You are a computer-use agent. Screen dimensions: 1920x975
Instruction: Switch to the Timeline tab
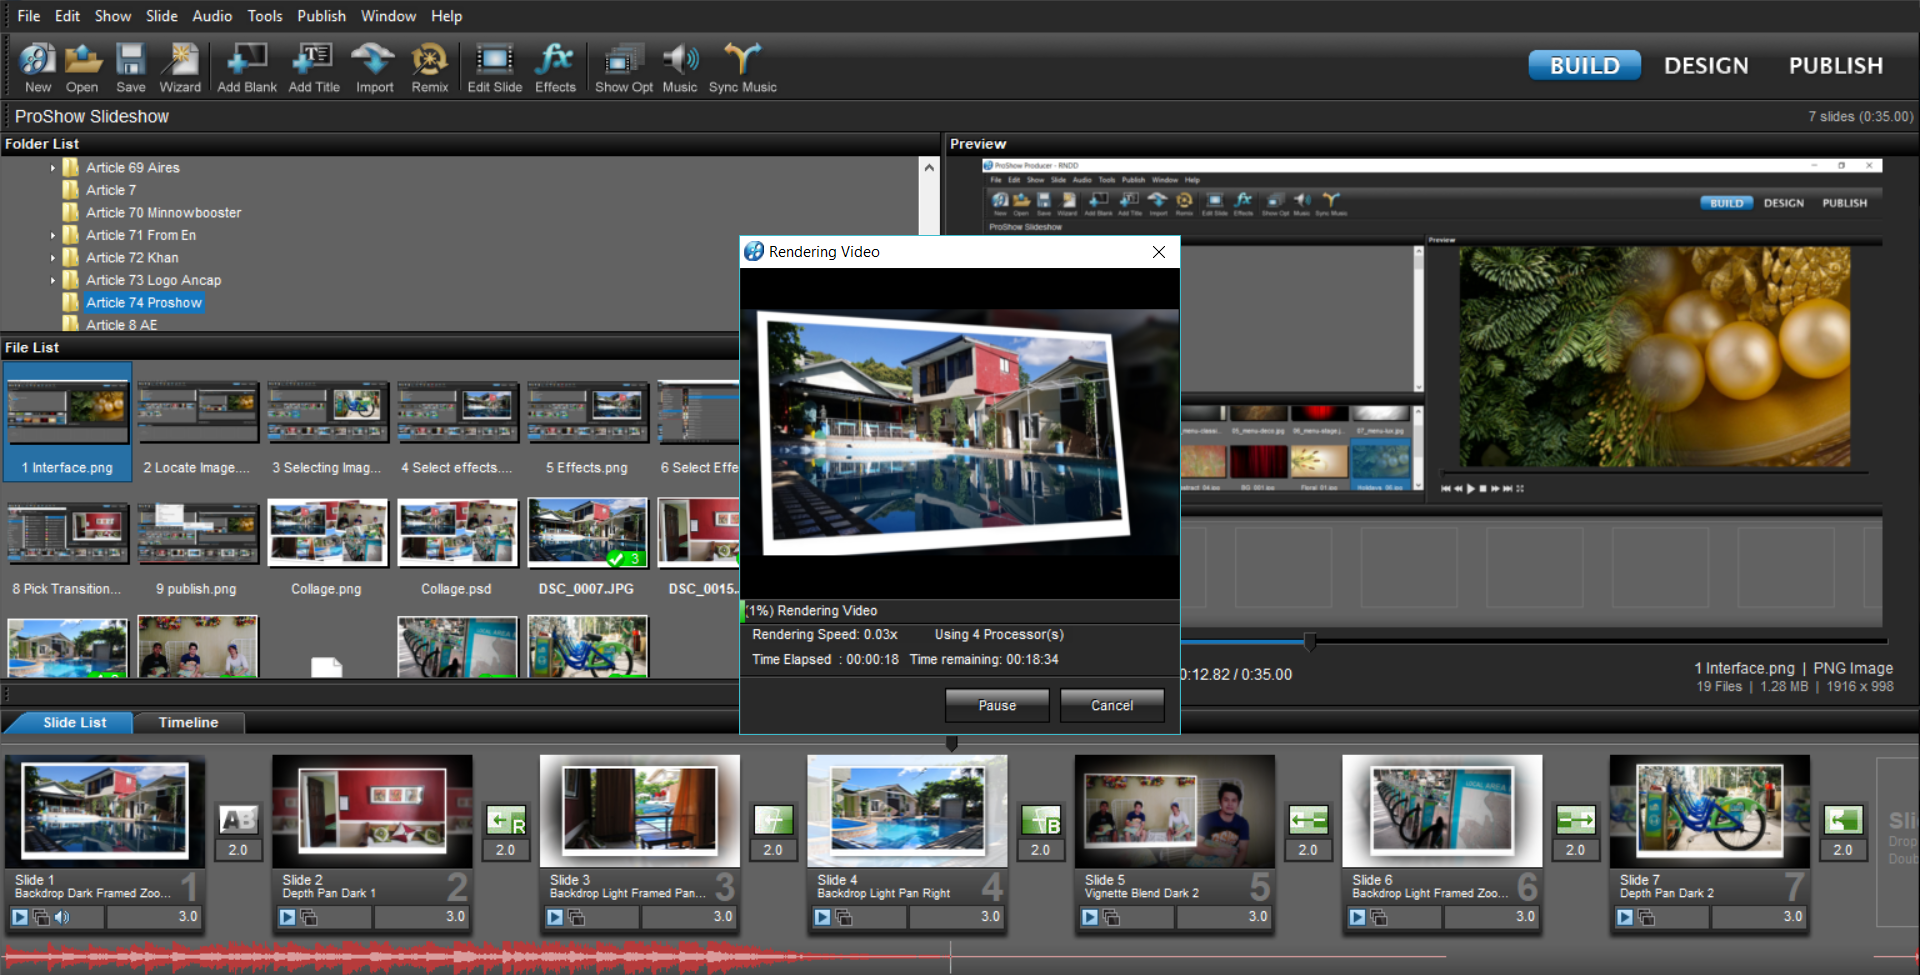pyautogui.click(x=188, y=722)
